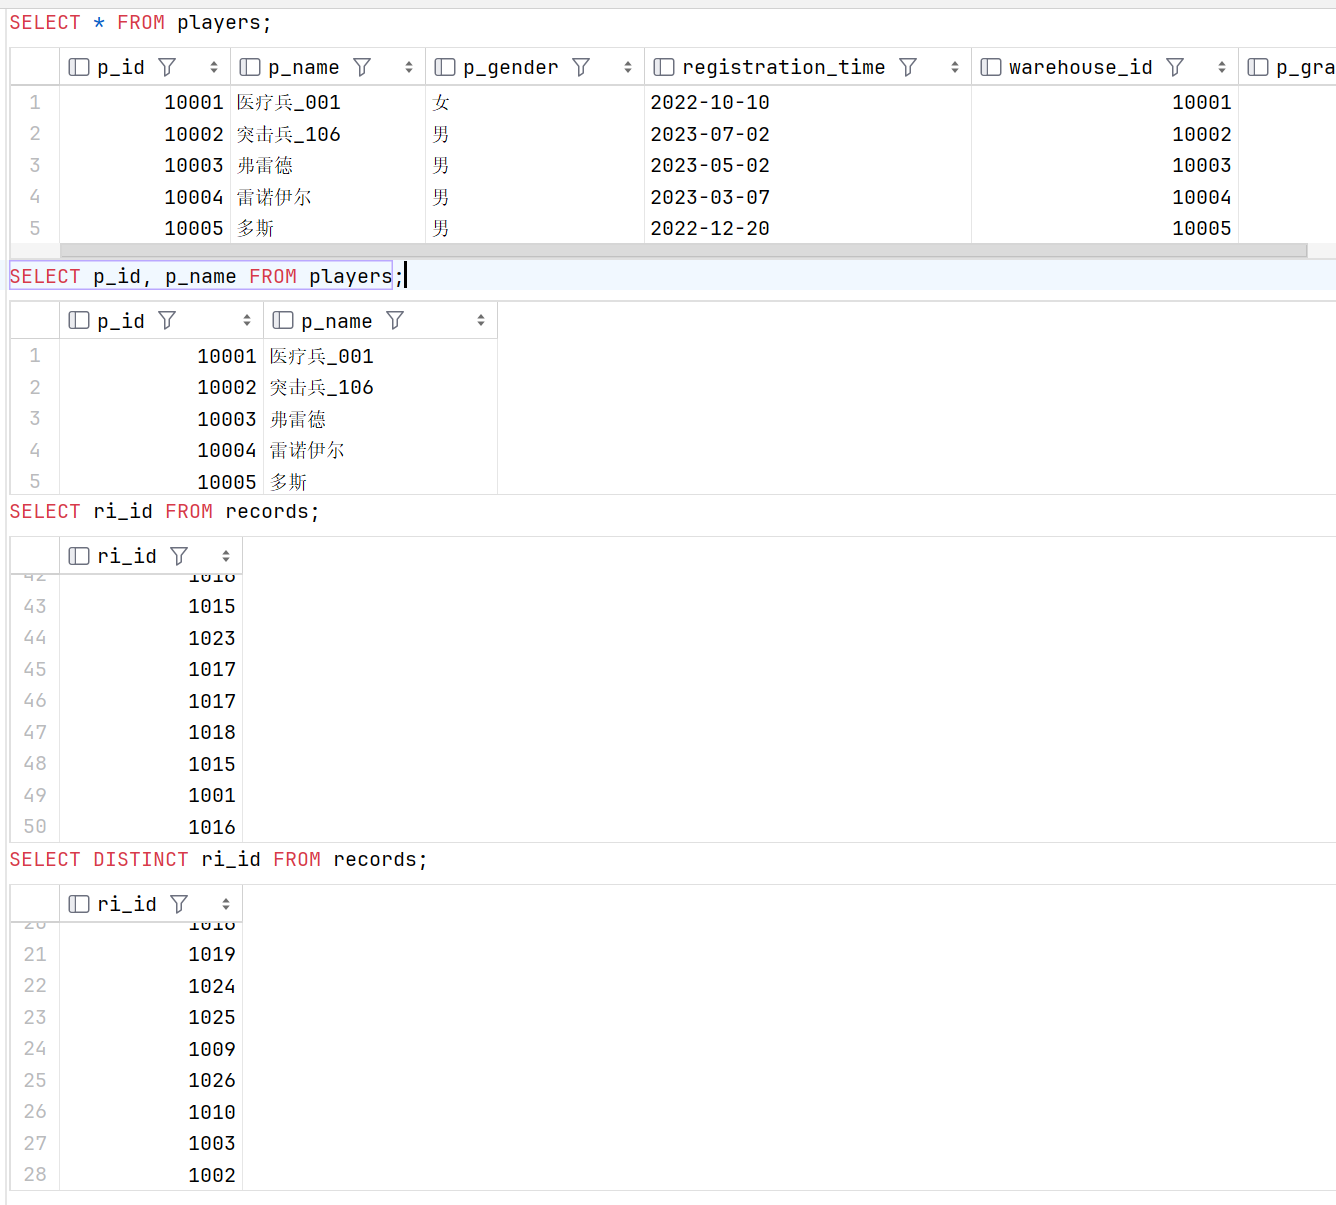Select warehouse_id cell 10003
The height and width of the screenshot is (1205, 1336).
(x=1201, y=165)
